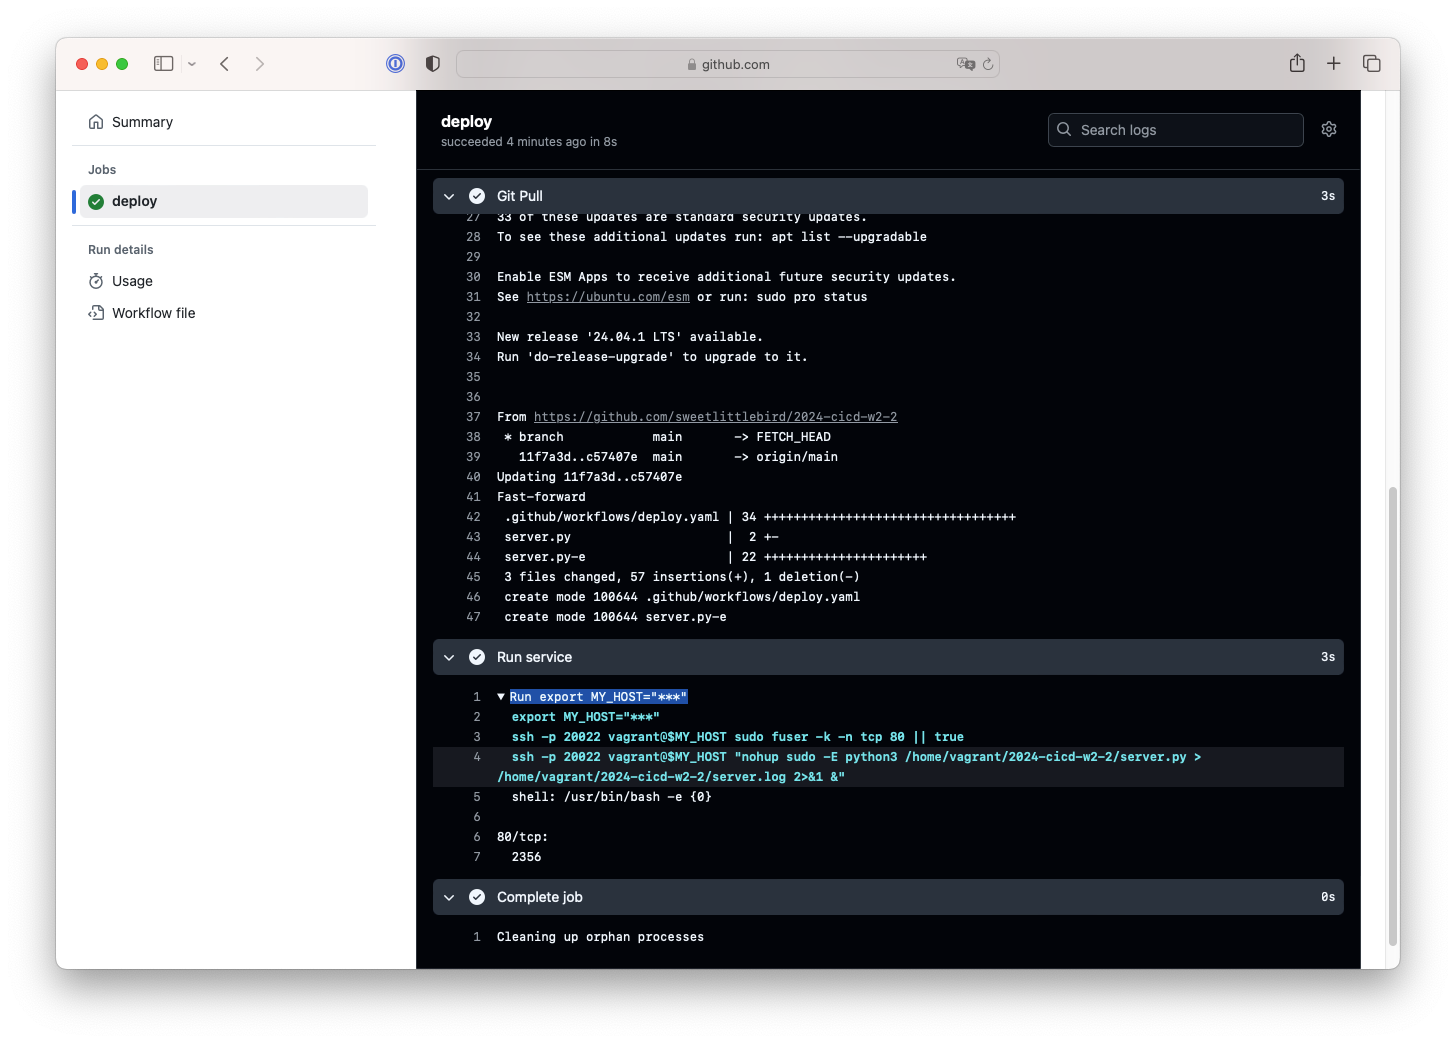Click the 'Updating 11f7a3d..c57407e' log line
The height and width of the screenshot is (1043, 1456).
[589, 477]
